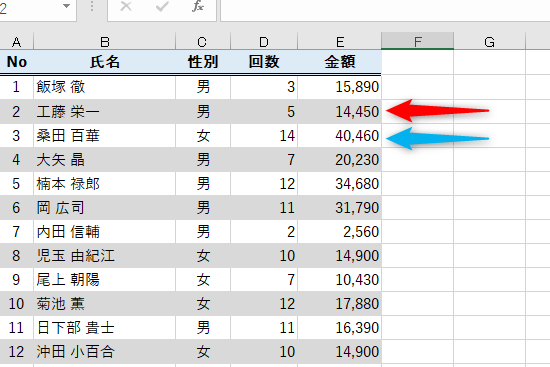This screenshot has height=367, width=550.
Task: Select column G header
Action: click(490, 41)
